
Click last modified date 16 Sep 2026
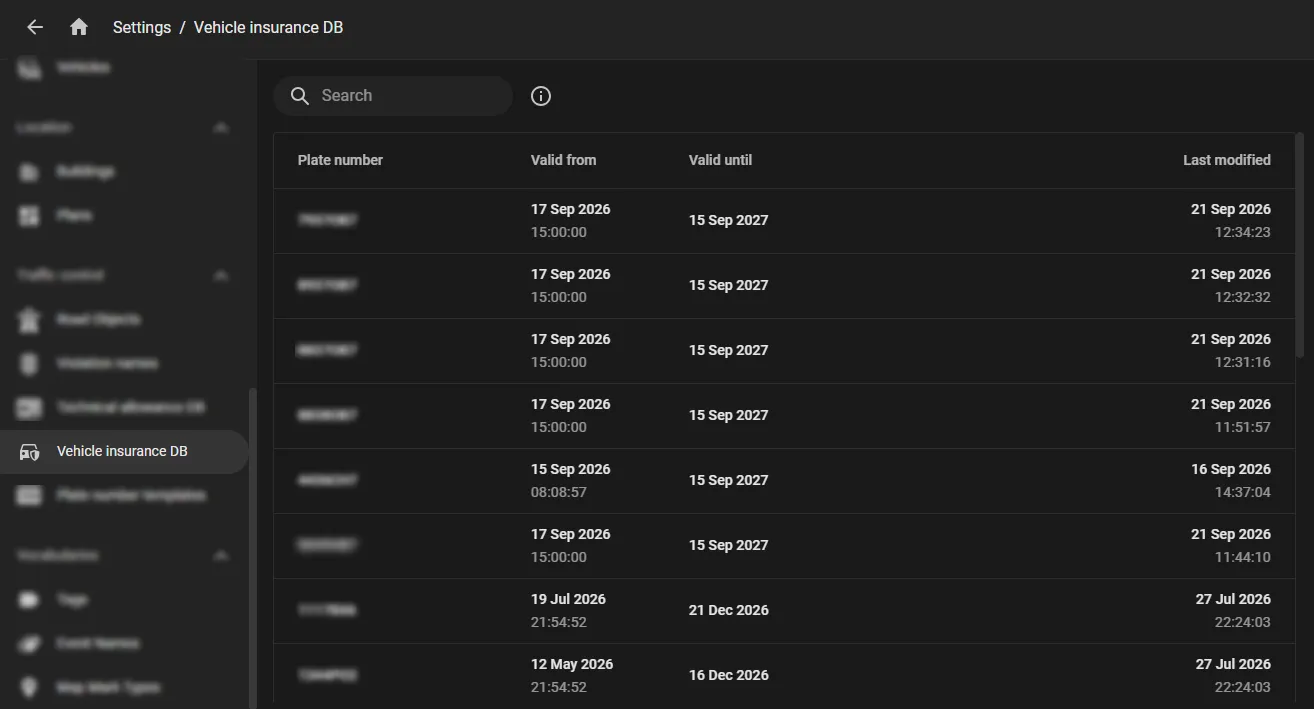1231,469
